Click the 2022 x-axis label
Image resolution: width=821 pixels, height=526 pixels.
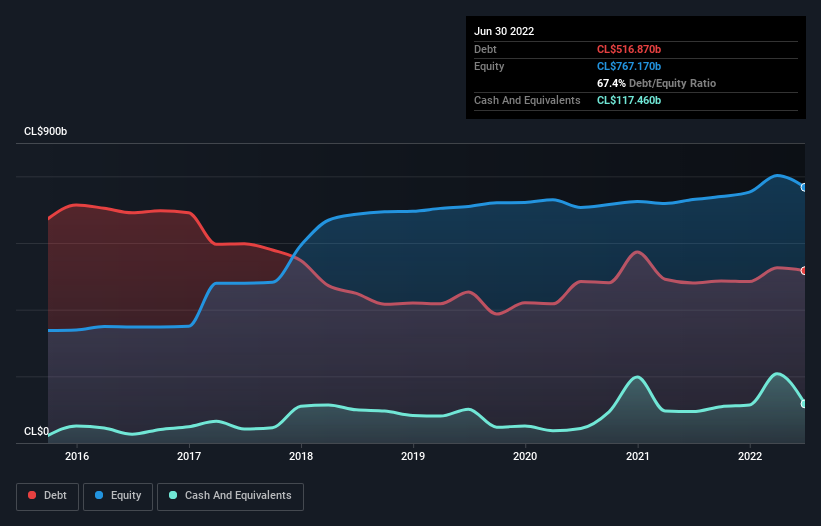pyautogui.click(x=750, y=456)
